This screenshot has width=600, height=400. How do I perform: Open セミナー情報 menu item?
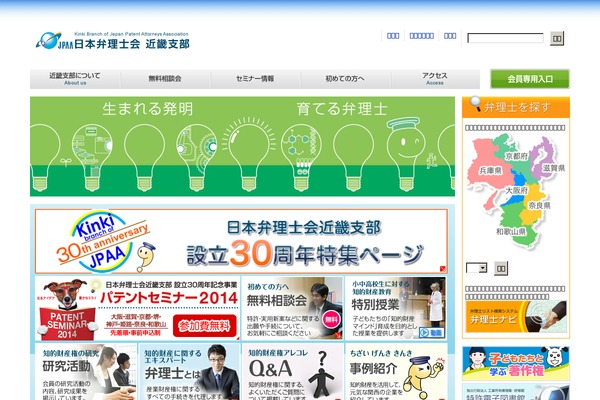click(255, 79)
